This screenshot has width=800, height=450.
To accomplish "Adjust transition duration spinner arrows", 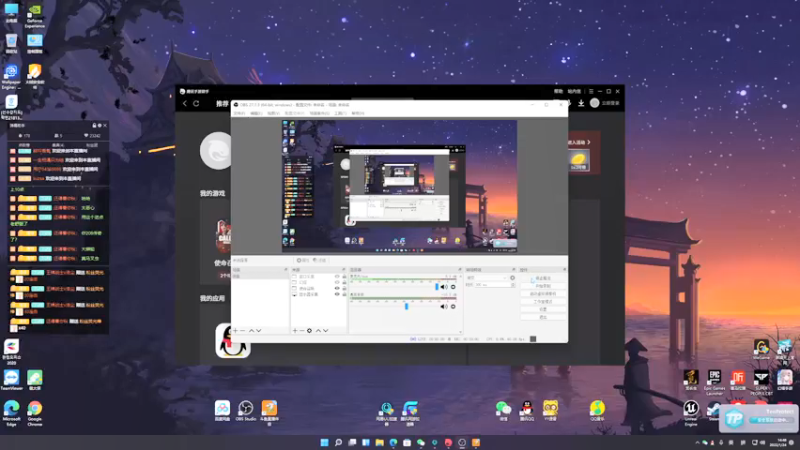I will (x=513, y=285).
